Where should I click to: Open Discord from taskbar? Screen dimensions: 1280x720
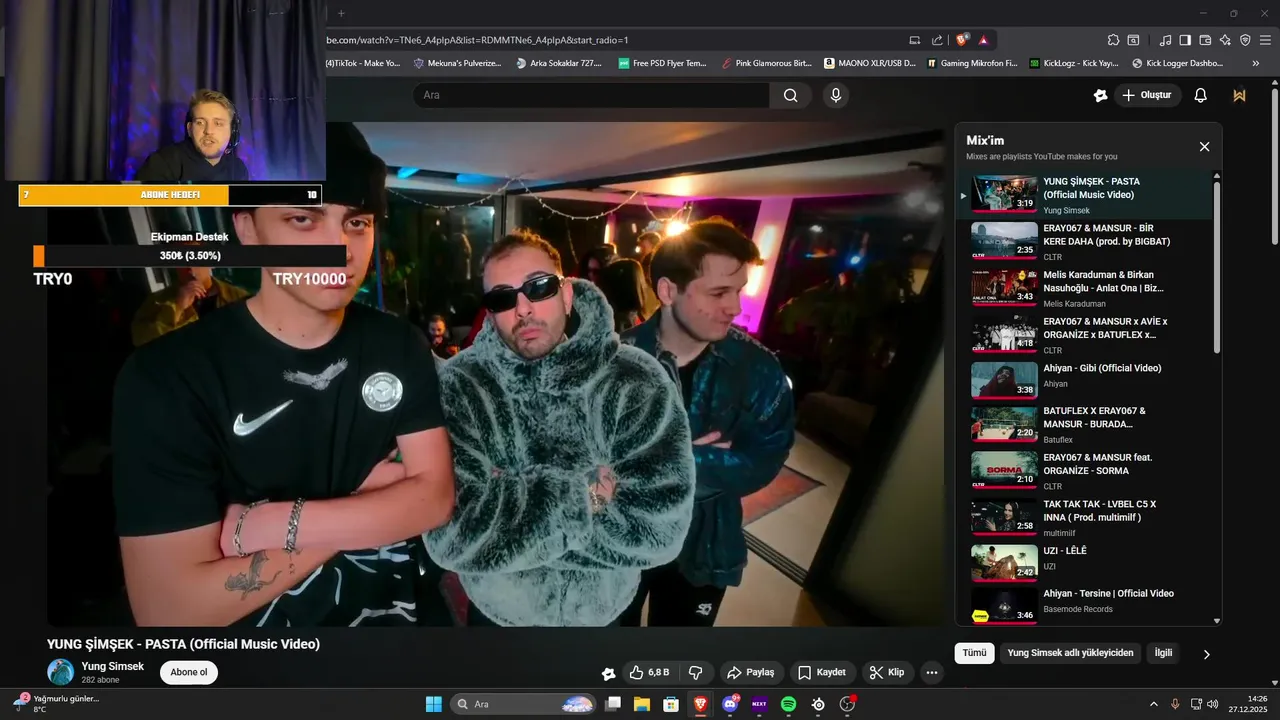point(730,704)
